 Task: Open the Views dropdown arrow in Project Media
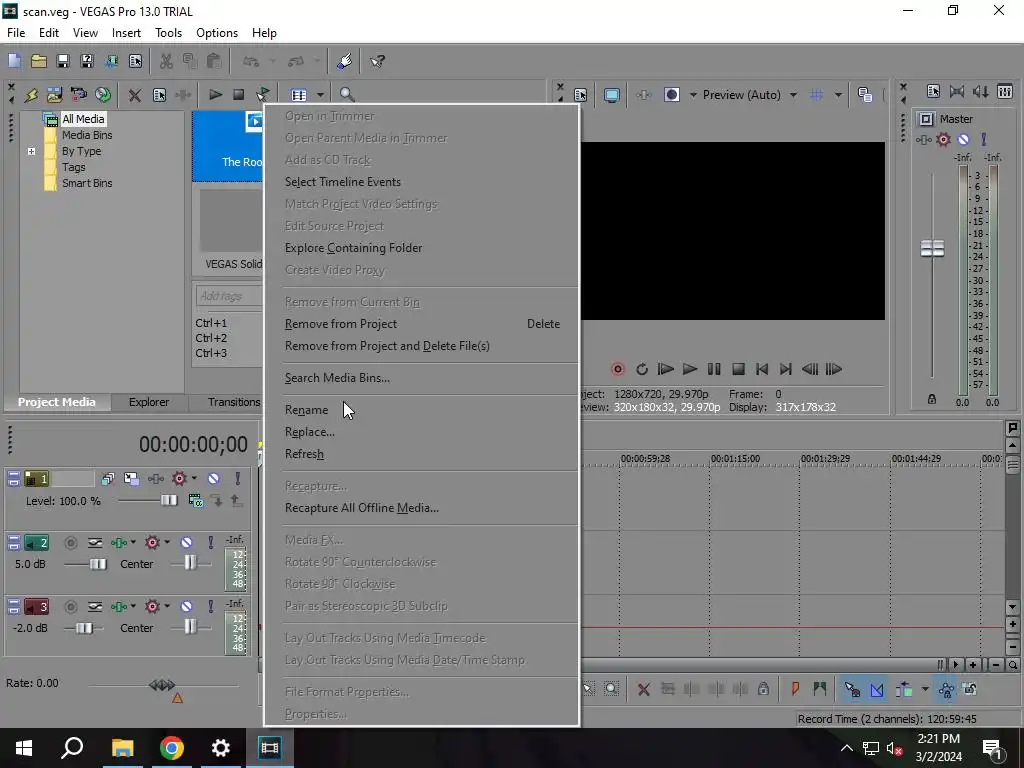320,95
